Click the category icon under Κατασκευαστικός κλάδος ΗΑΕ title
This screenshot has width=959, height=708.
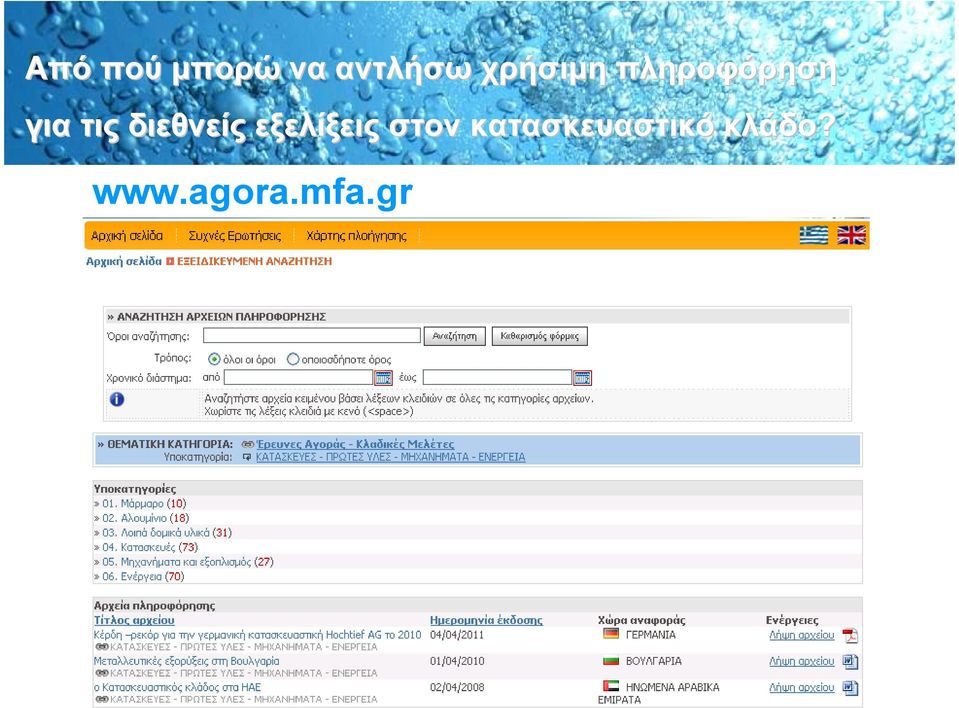tap(102, 699)
